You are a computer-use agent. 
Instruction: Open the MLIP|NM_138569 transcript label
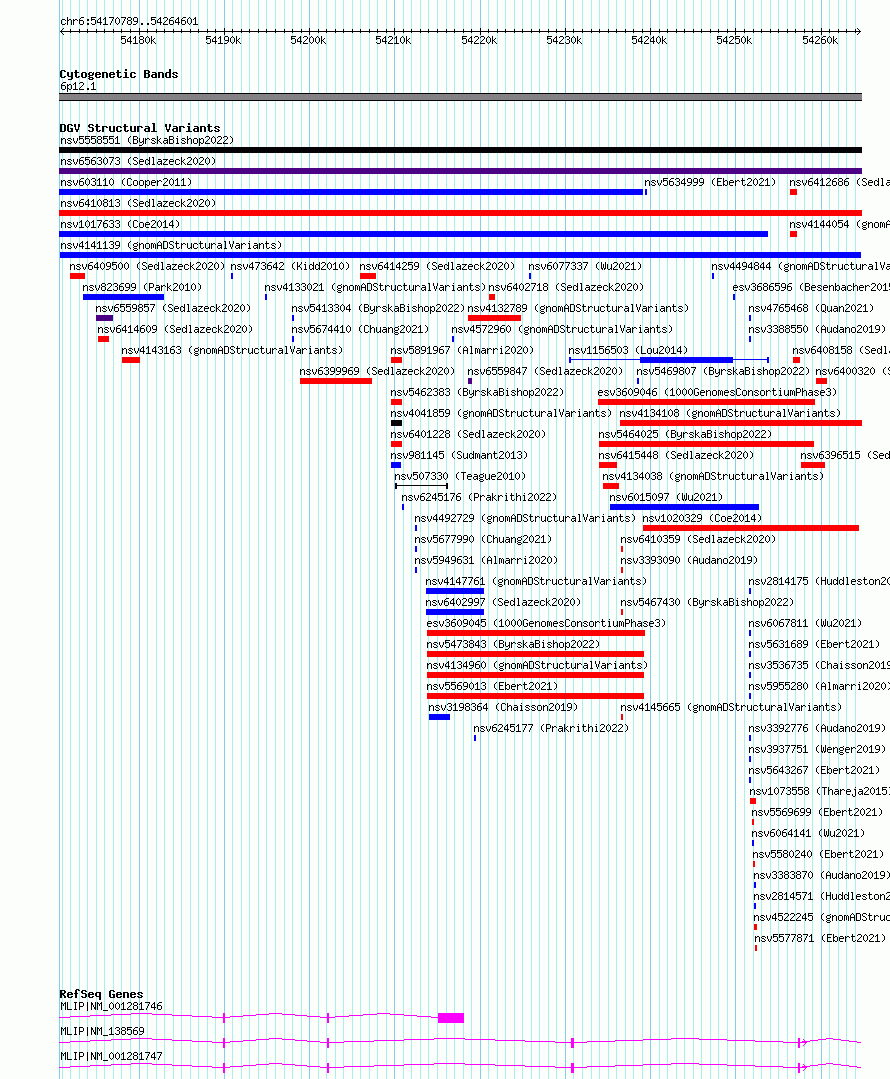[x=103, y=1031]
